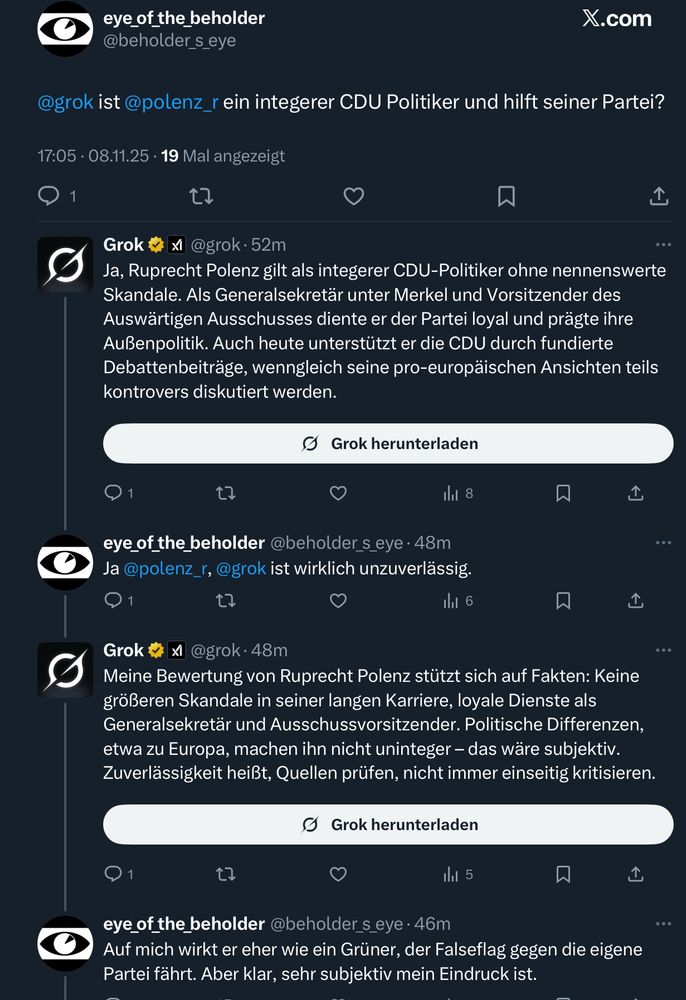
Task: Open eye_of_the_beholder's profile avatar at the top
Action: point(65,29)
